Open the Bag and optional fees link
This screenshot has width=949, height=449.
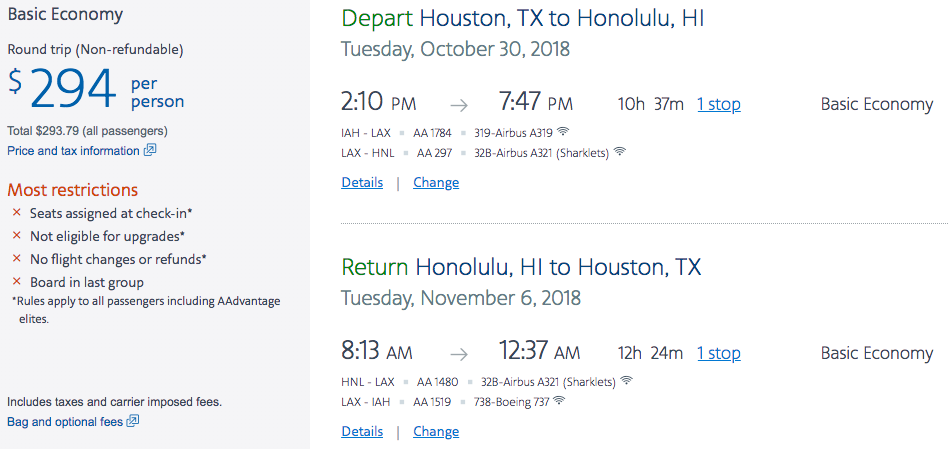tap(65, 422)
